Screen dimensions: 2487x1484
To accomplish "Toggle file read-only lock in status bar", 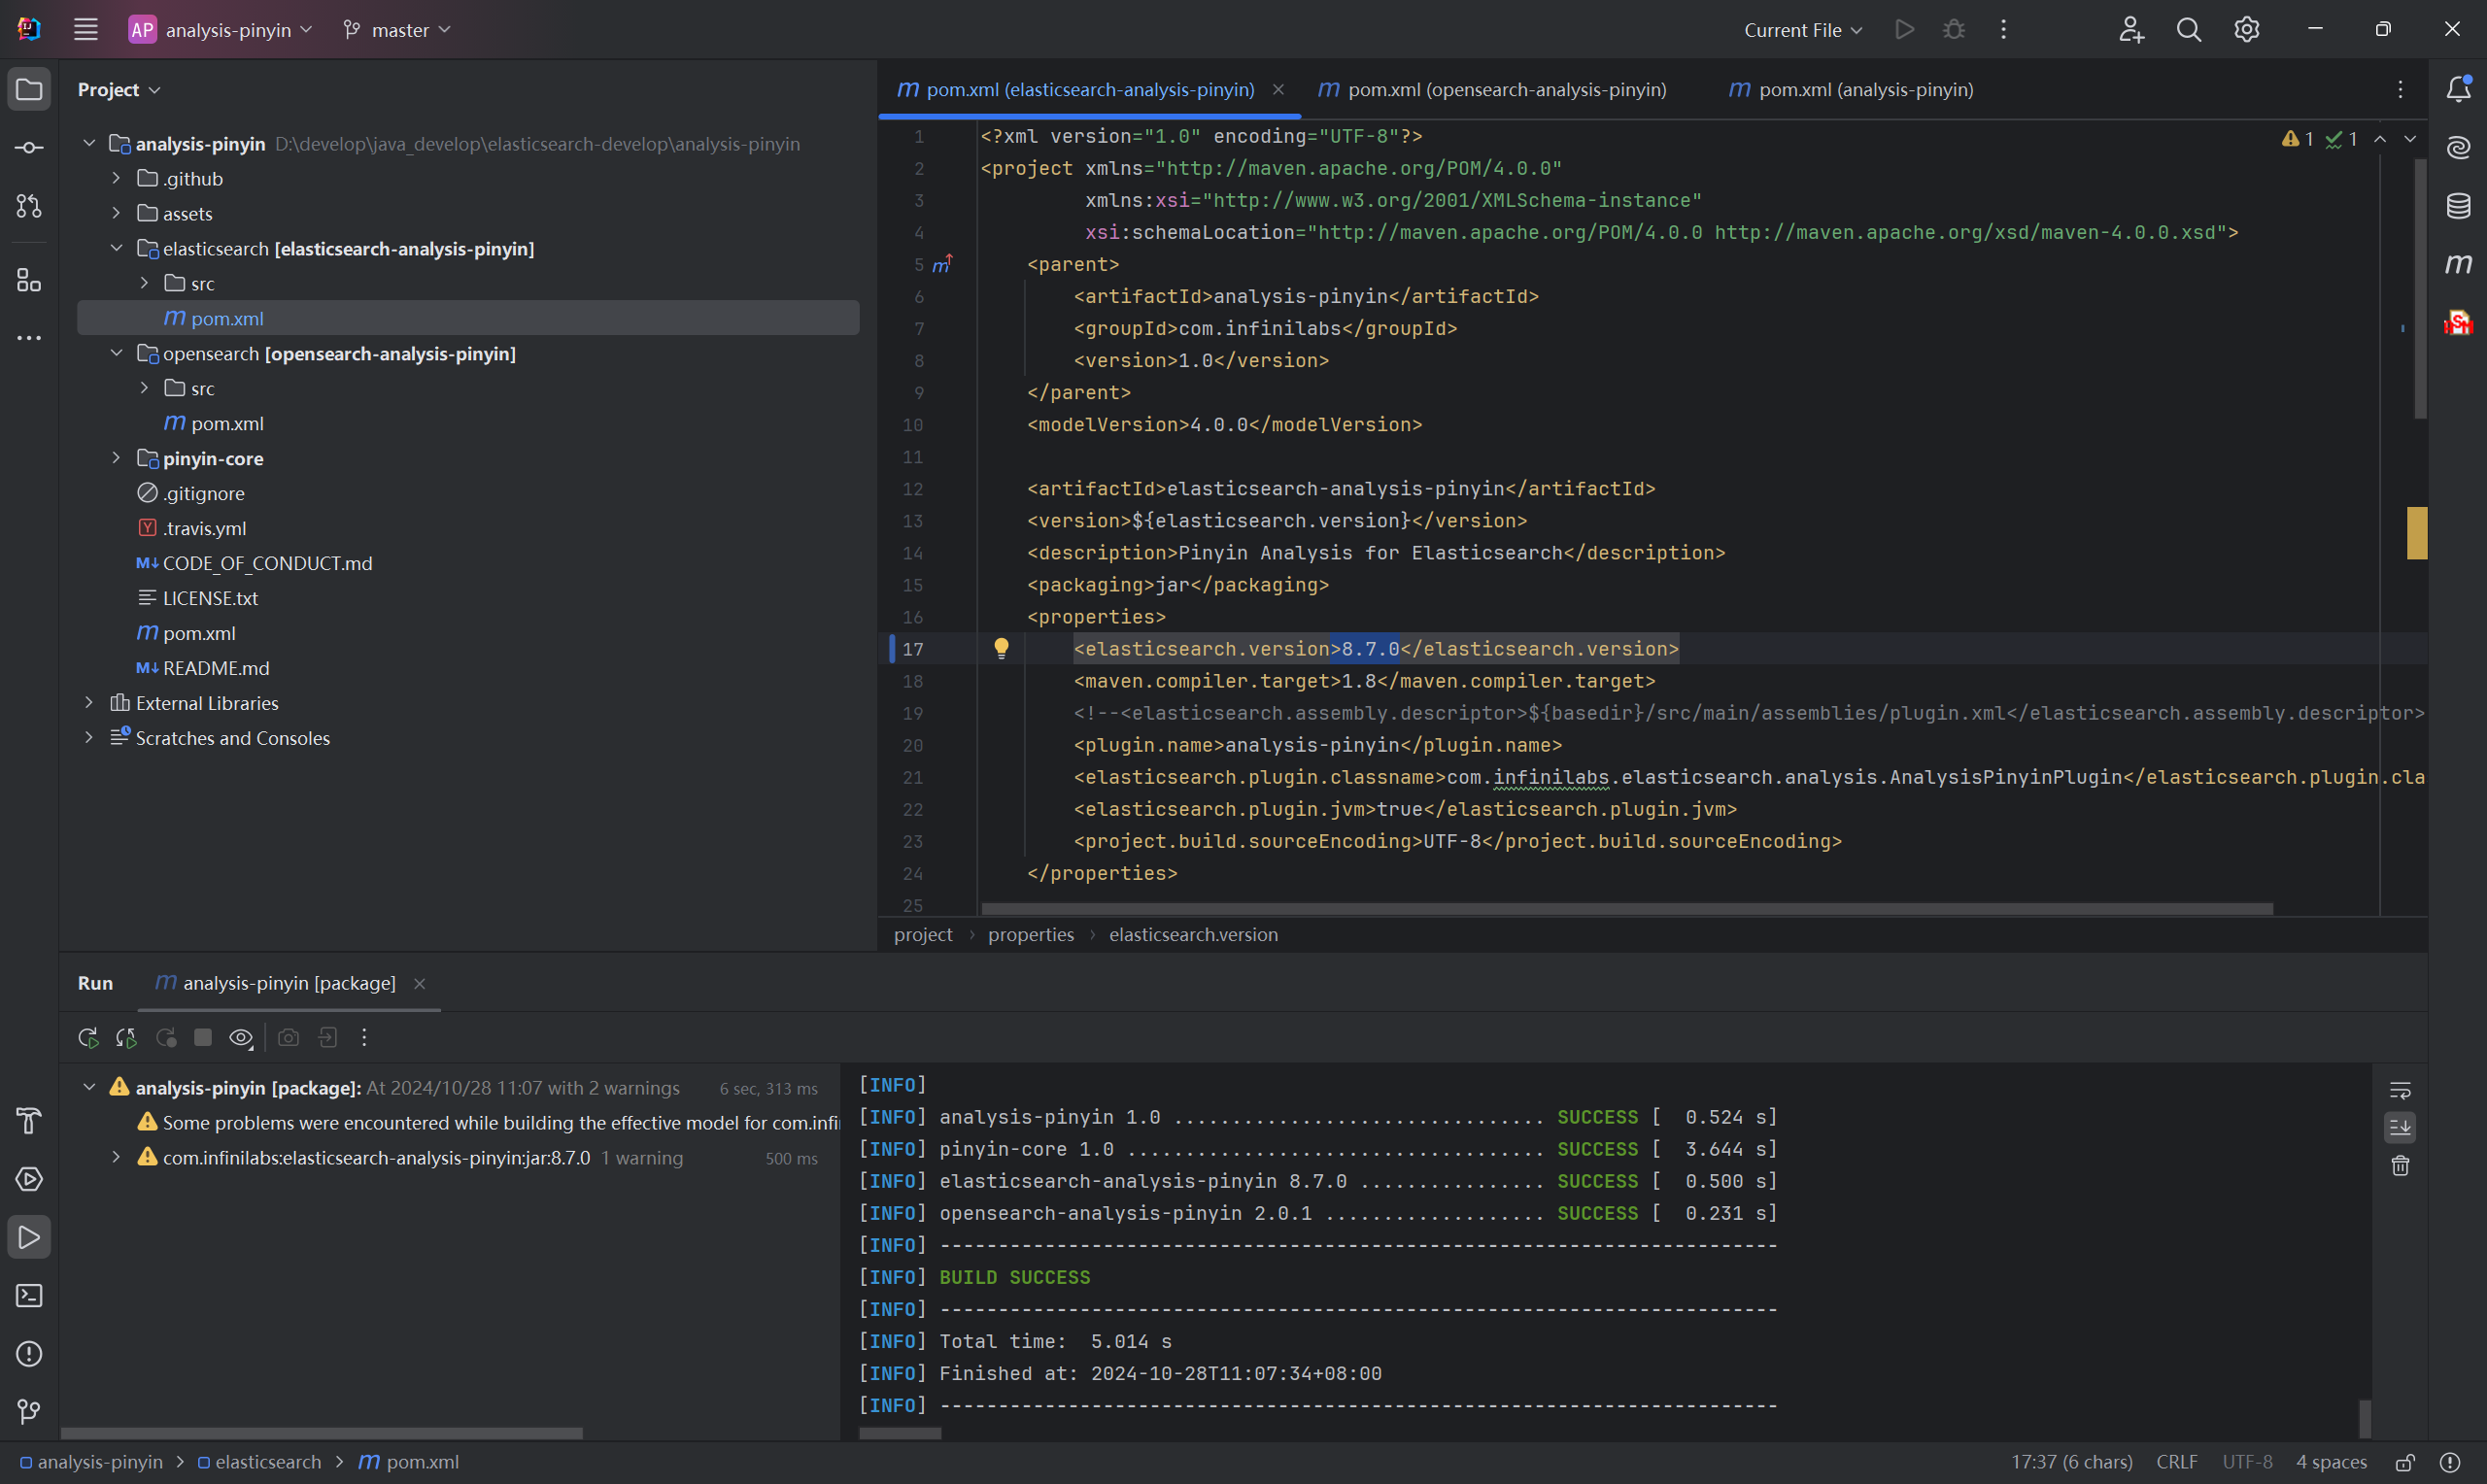I will (x=2405, y=1462).
